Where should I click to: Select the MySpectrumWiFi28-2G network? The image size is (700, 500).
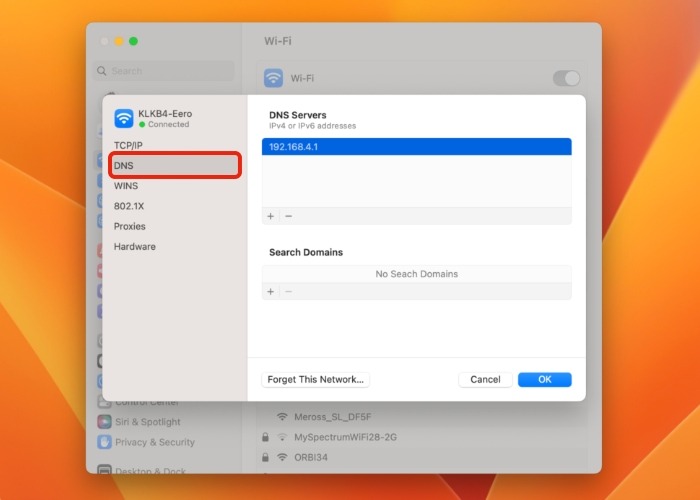[345, 437]
